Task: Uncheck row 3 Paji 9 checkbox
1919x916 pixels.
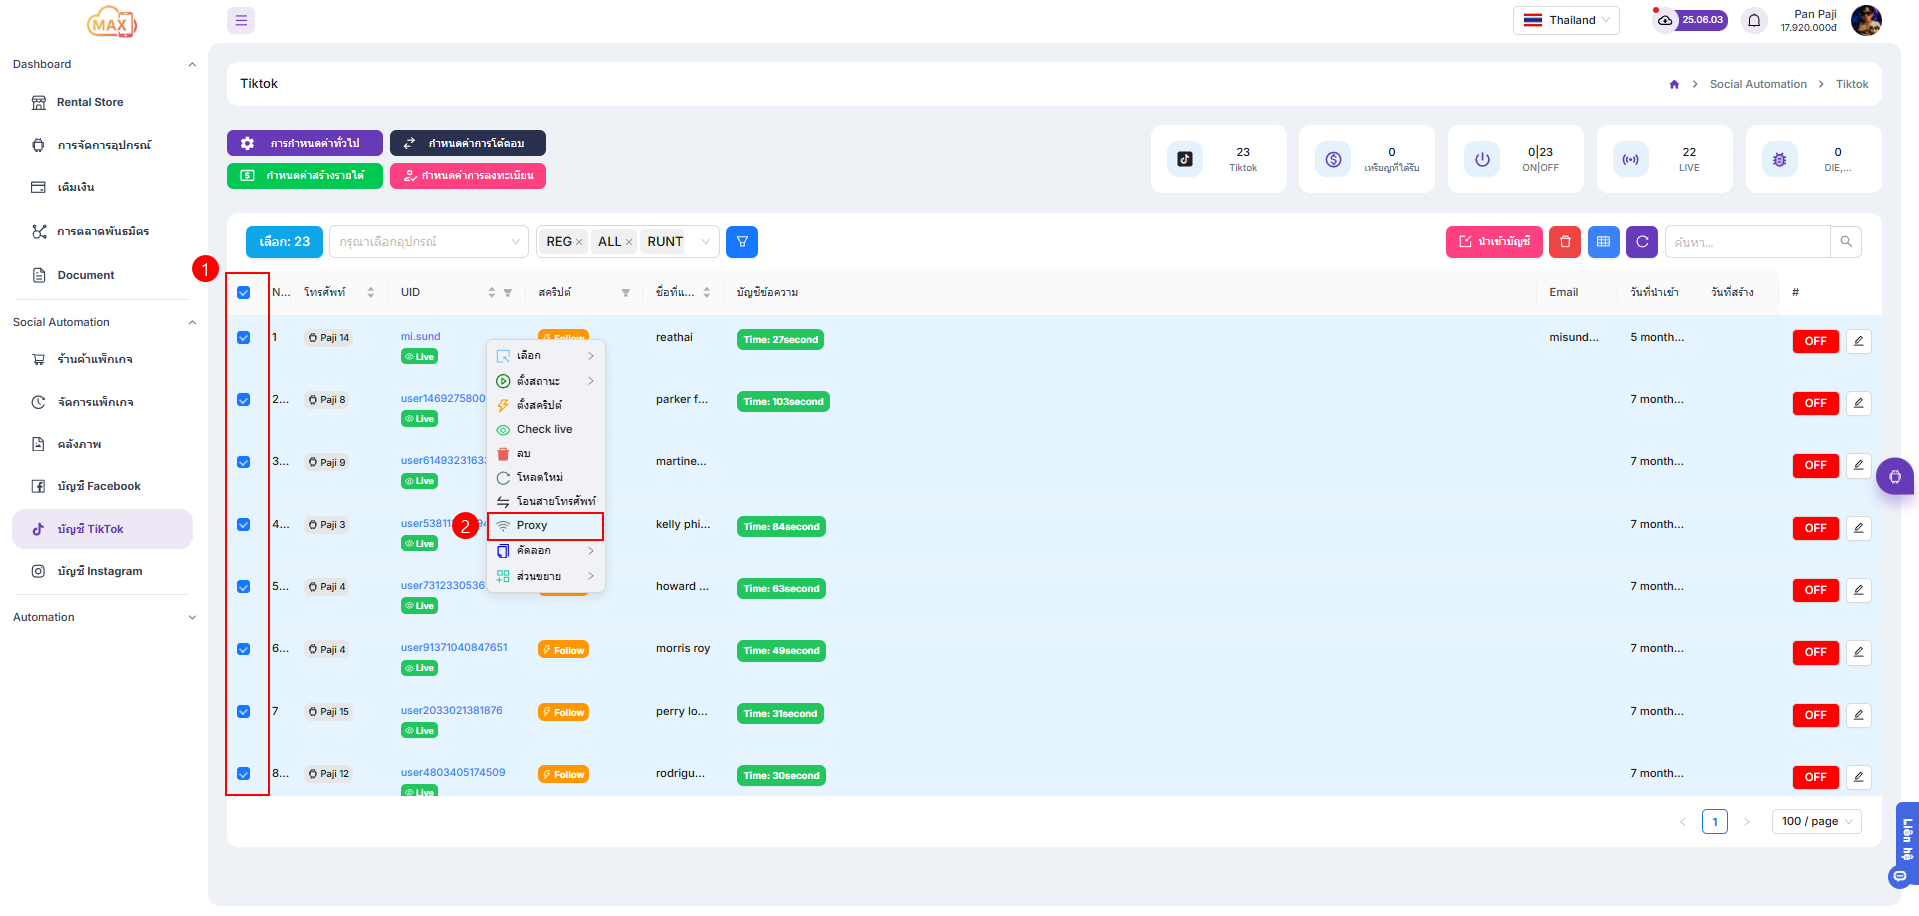Action: (x=244, y=462)
